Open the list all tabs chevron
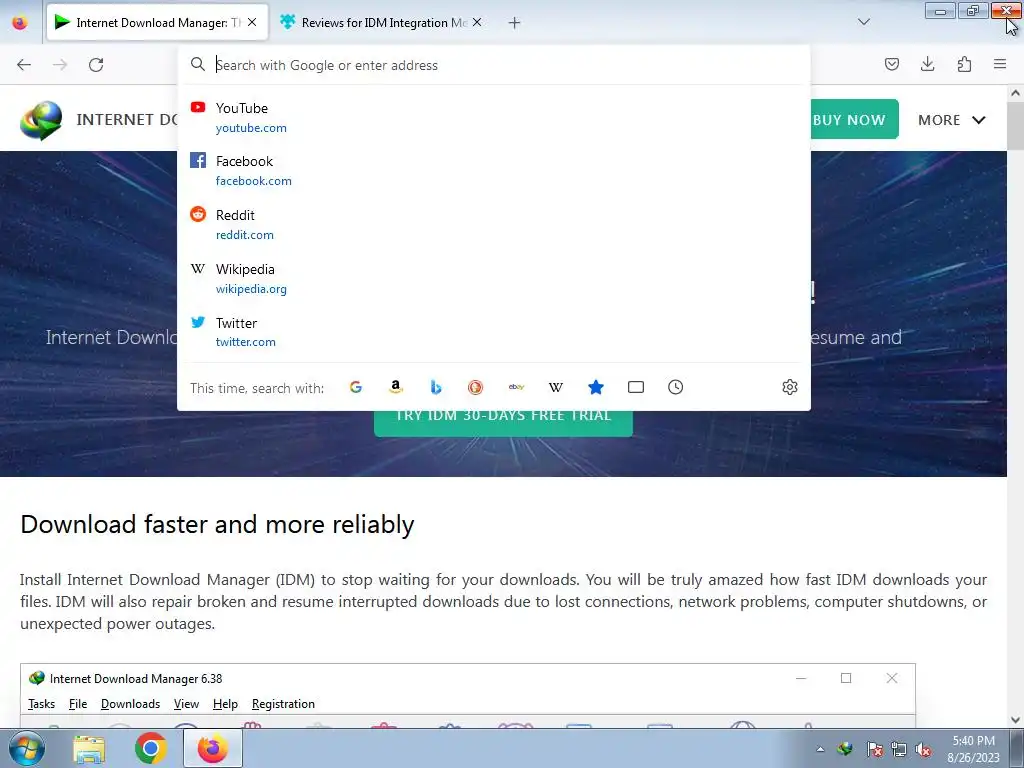 pyautogui.click(x=864, y=22)
